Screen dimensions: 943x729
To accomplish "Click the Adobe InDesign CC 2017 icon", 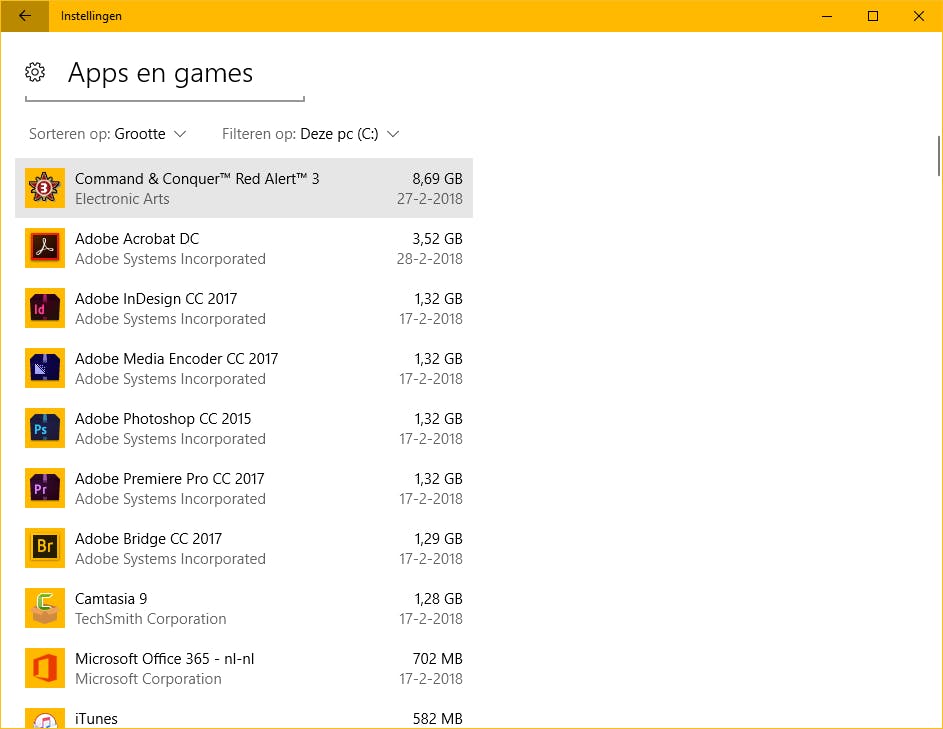I will [x=44, y=308].
